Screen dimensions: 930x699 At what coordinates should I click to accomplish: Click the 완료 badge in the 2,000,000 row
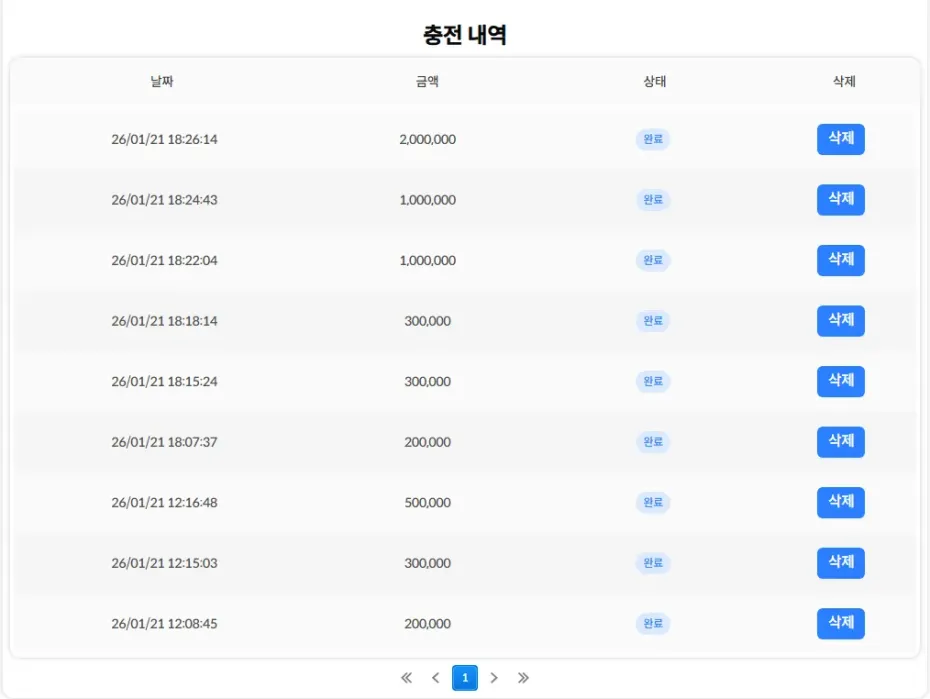pyautogui.click(x=653, y=139)
